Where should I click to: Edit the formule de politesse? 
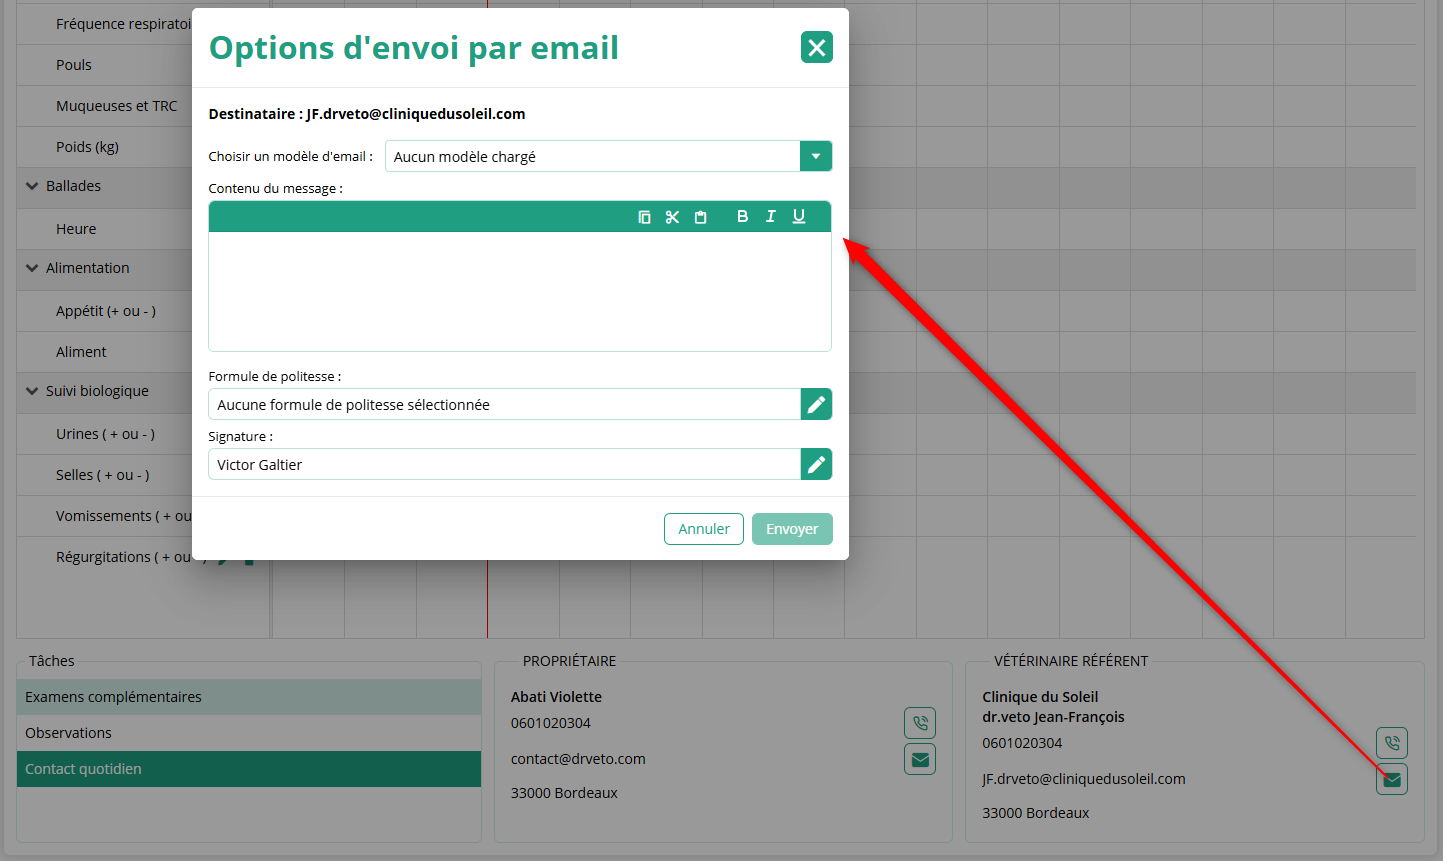click(816, 404)
